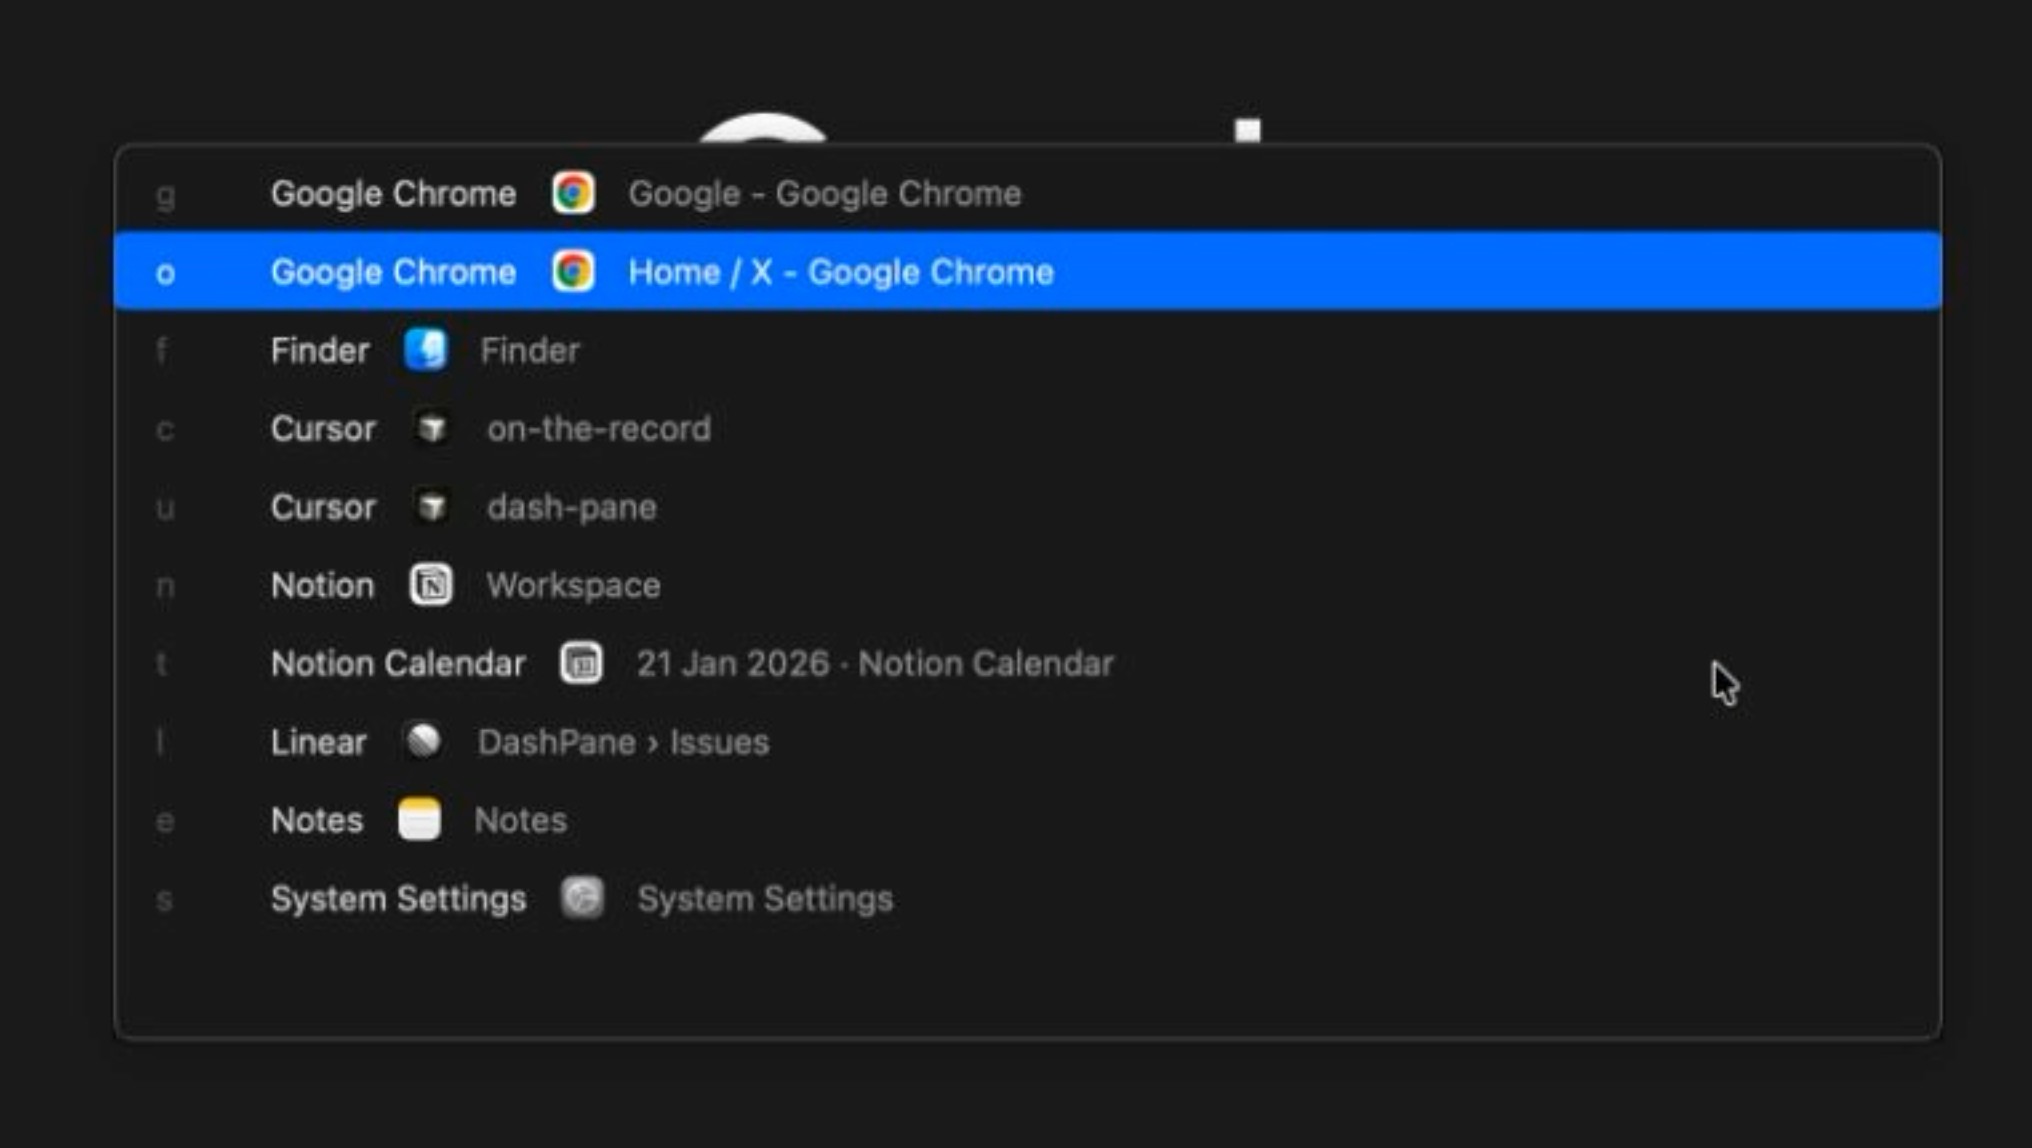
Task: Click the 'e' shortcut letter for Notes
Action: (x=165, y=821)
